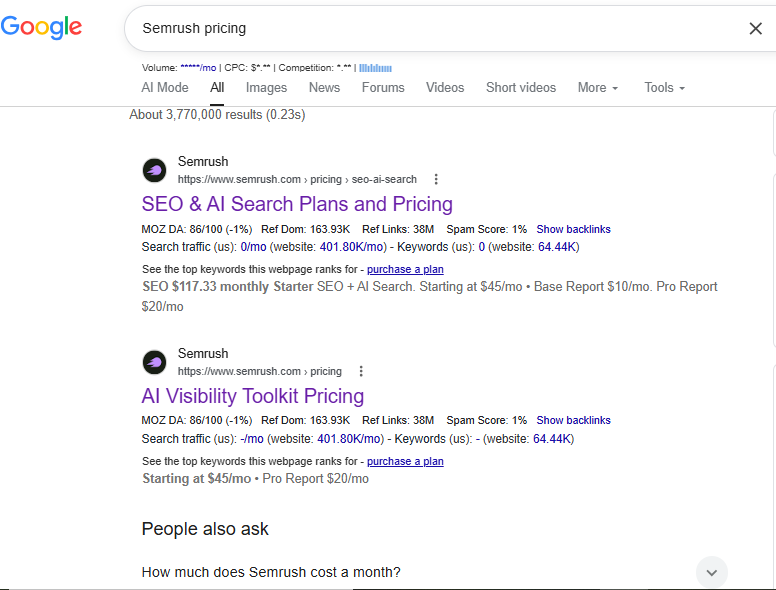The image size is (776, 590).
Task: Click the first result URL semrush.com seo-ai-search
Action: pyautogui.click(x=297, y=179)
